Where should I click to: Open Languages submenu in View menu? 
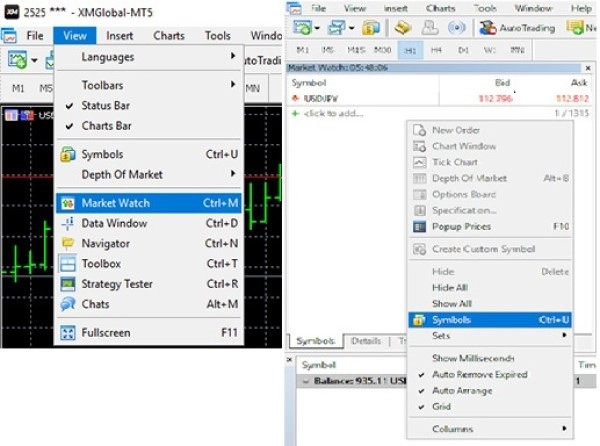click(x=149, y=57)
